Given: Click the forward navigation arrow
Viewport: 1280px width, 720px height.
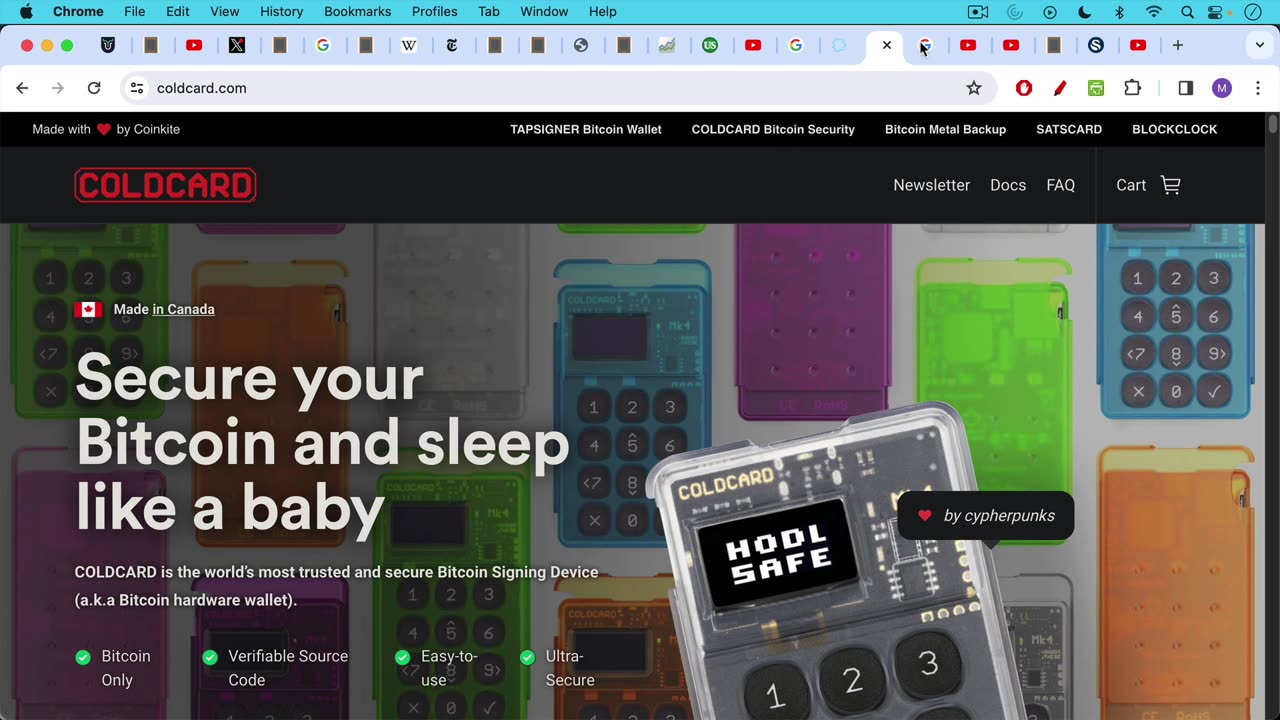Looking at the screenshot, I should pyautogui.click(x=58, y=88).
